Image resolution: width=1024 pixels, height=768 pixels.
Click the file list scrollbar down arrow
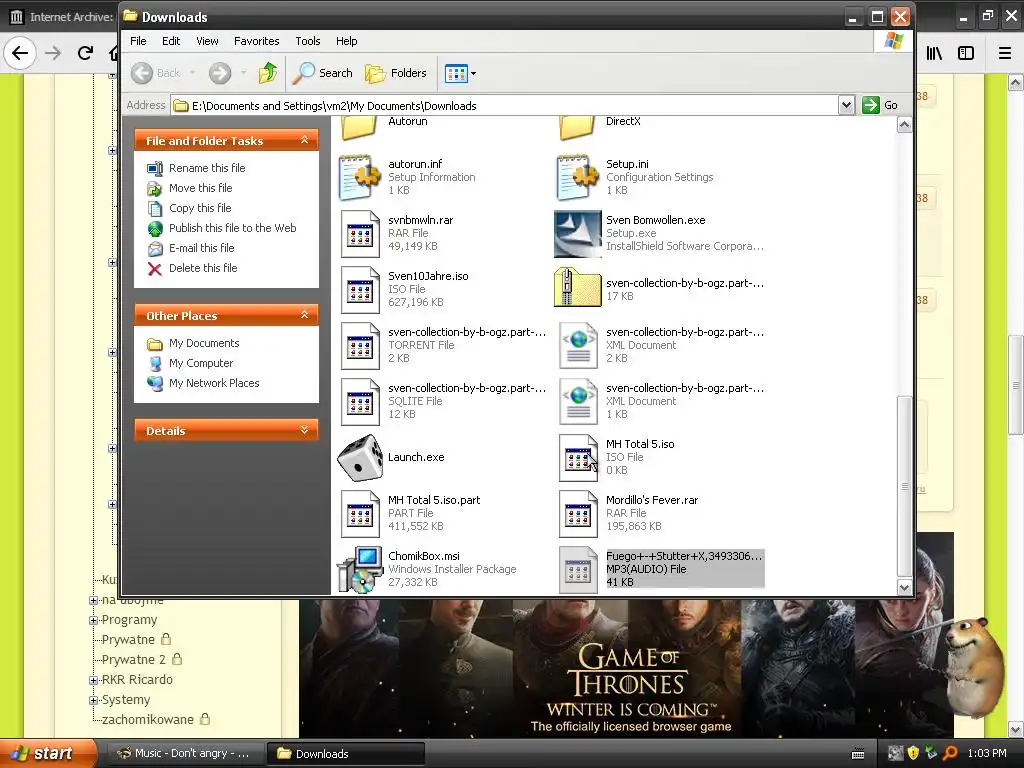pyautogui.click(x=904, y=587)
